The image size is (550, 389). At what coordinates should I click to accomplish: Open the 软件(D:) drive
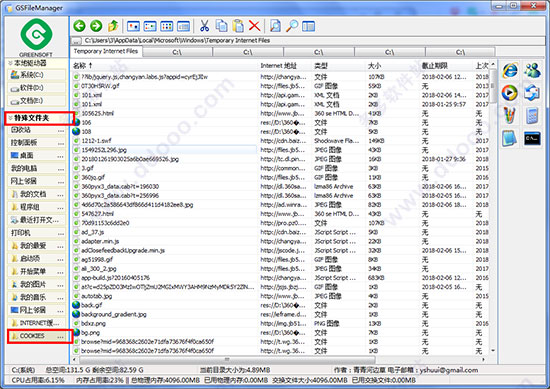point(36,88)
